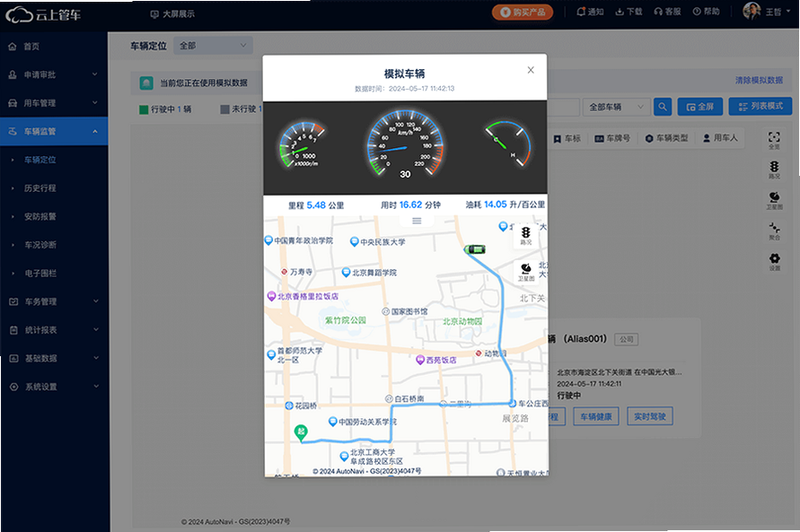This screenshot has width=800, height=532.
Task: Select 安防报警 submenu item
Action: [40, 217]
